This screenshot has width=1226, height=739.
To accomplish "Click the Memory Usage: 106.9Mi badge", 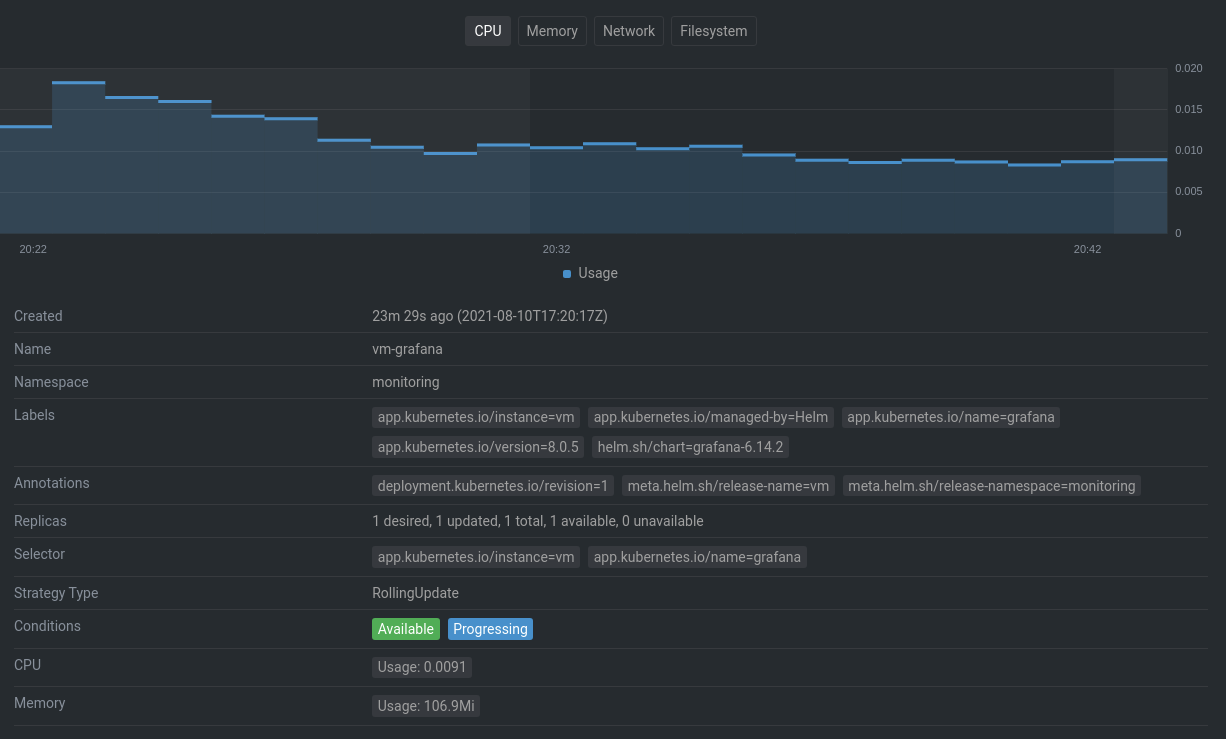I will click(x=426, y=706).
